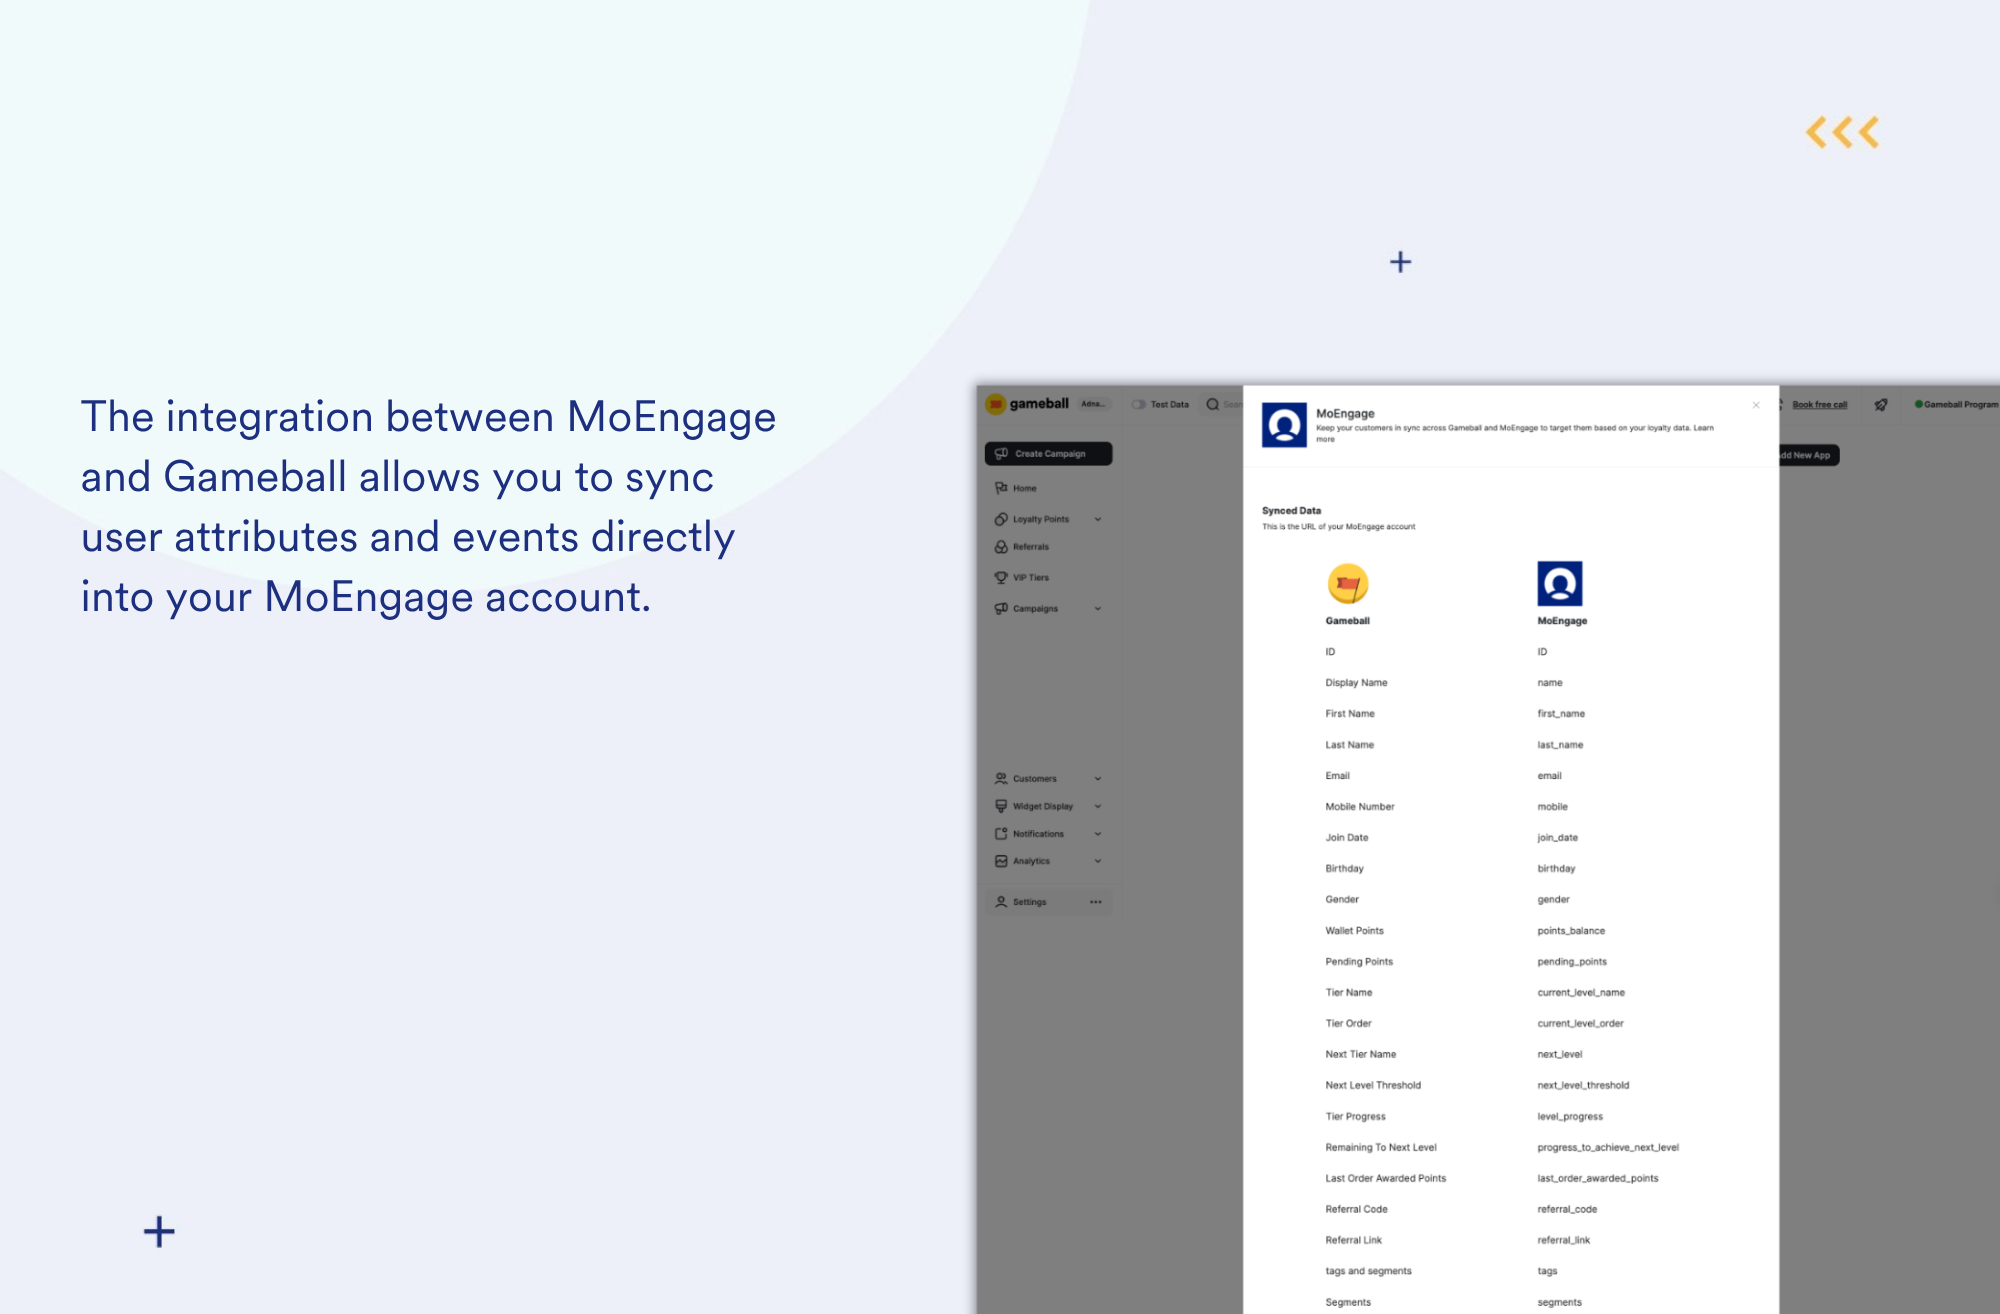Click the tags and segments label
This screenshot has height=1314, width=2000.
click(x=1368, y=1272)
